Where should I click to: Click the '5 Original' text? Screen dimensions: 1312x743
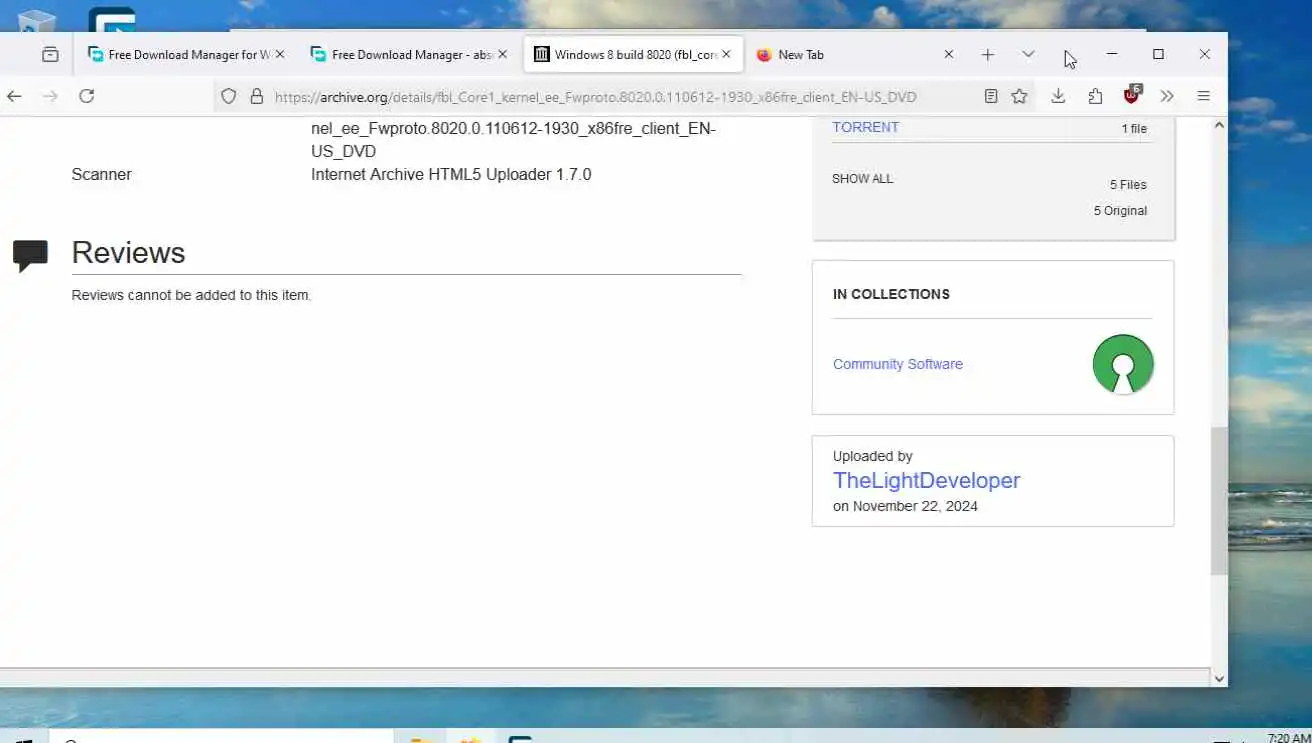coord(1120,211)
